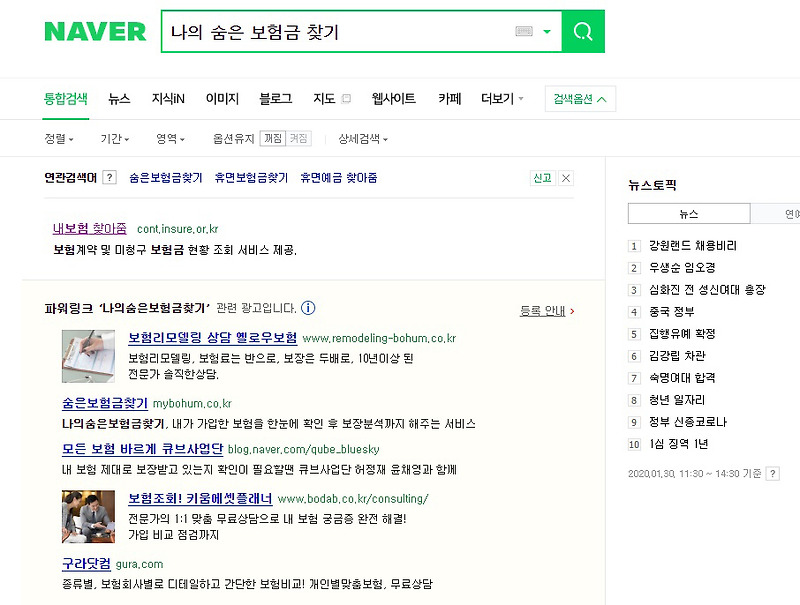Close the related searches box
This screenshot has width=800, height=605.
[x=566, y=178]
